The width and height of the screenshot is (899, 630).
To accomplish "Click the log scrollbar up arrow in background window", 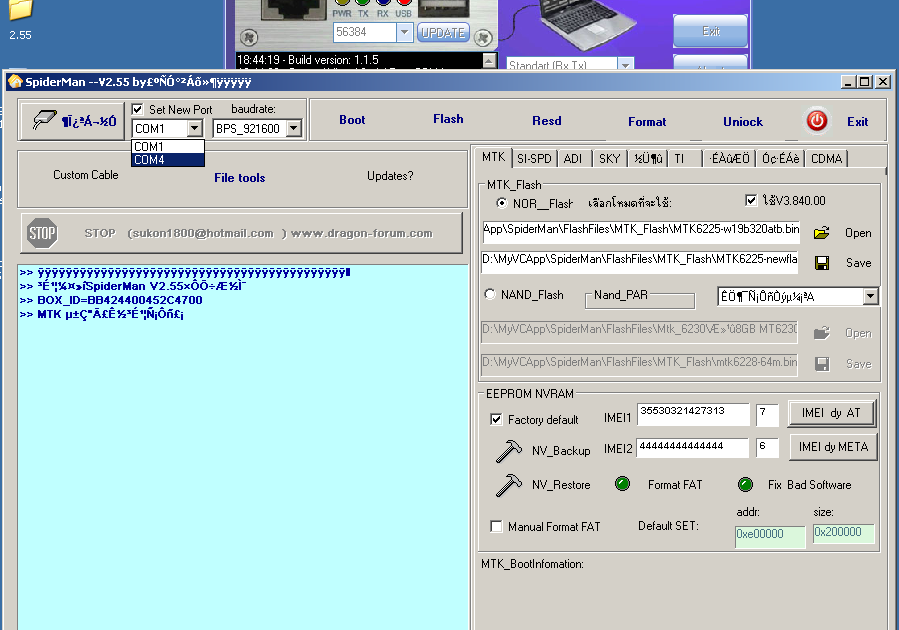I will pyautogui.click(x=489, y=60).
